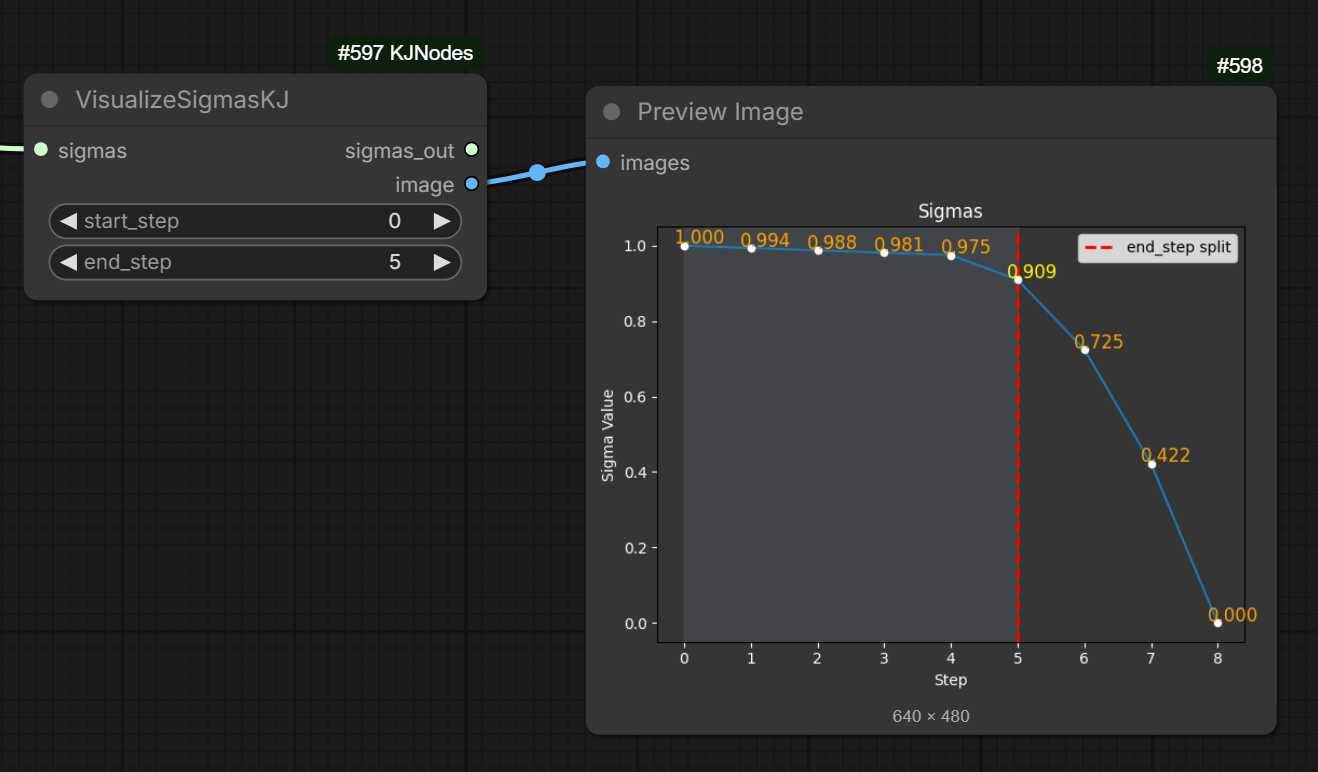Click the 640 × 480 image size text
Image resolution: width=1318 pixels, height=772 pixels.
tap(931, 716)
